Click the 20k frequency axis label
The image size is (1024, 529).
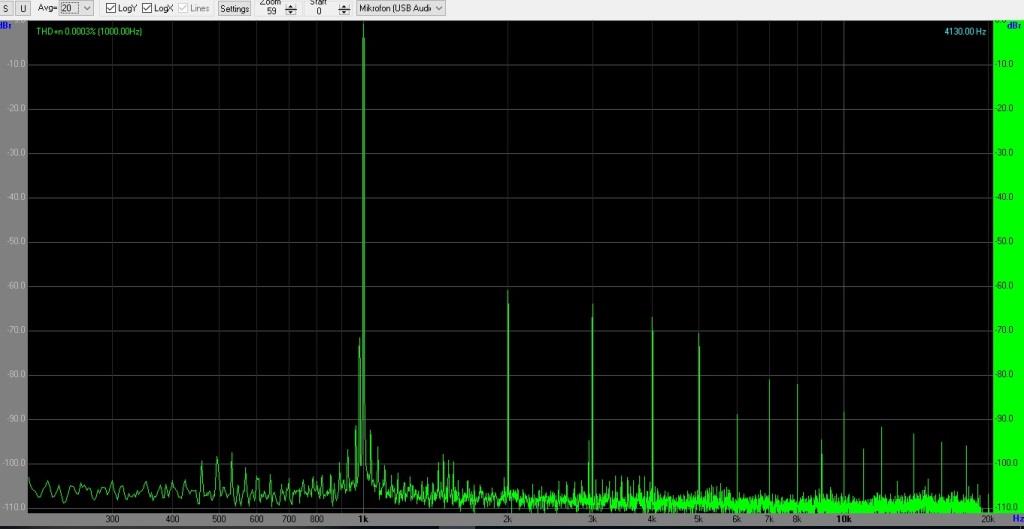[987, 519]
